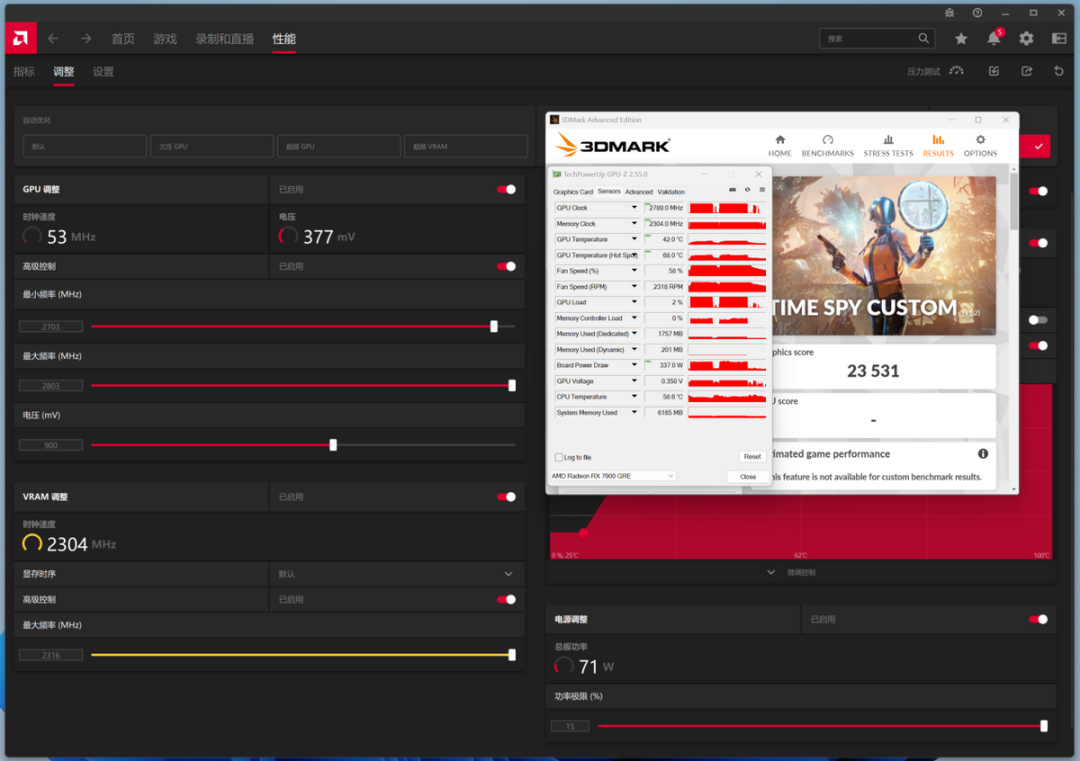
Task: Open AMD software settings gear
Action: pyautogui.click(x=1026, y=39)
